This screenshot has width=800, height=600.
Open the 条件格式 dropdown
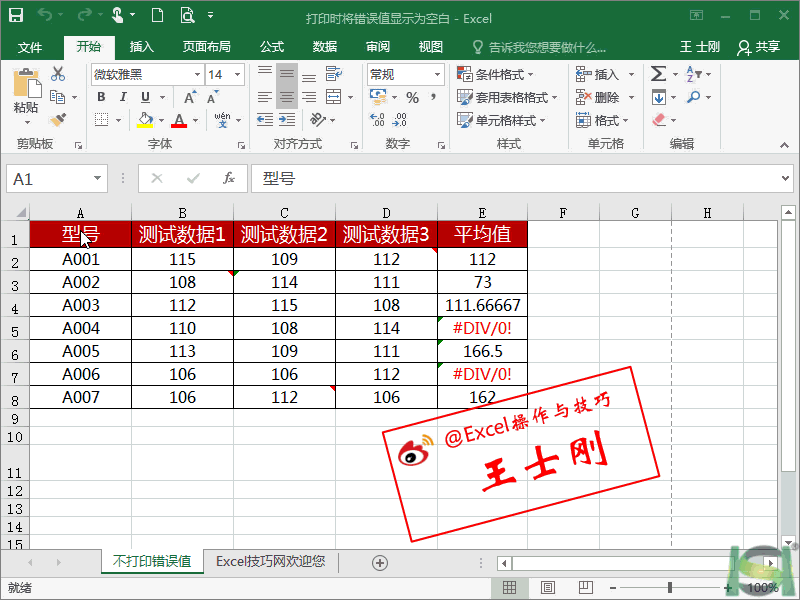(x=495, y=74)
